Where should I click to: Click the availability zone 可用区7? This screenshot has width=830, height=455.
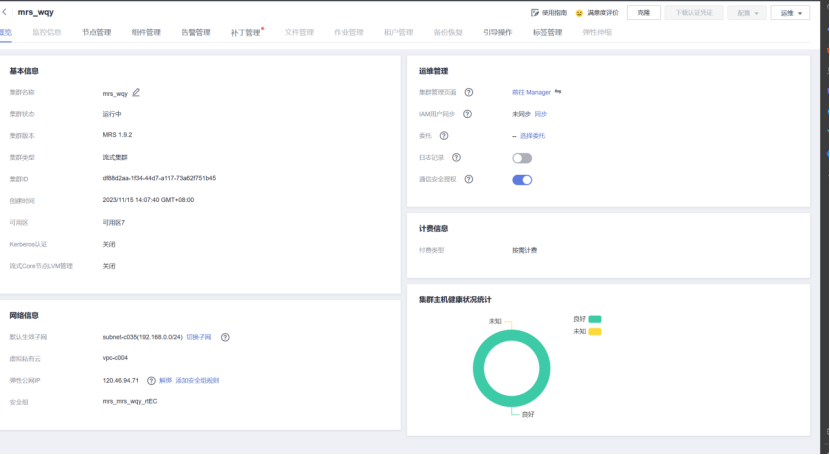pos(114,223)
